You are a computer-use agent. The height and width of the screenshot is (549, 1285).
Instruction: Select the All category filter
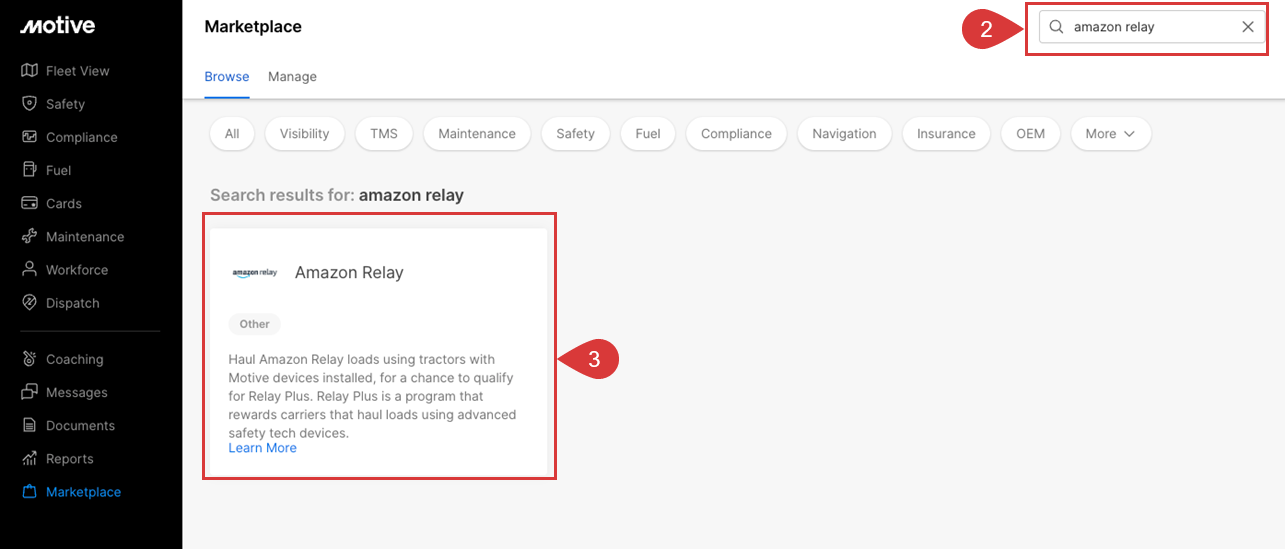pos(232,133)
